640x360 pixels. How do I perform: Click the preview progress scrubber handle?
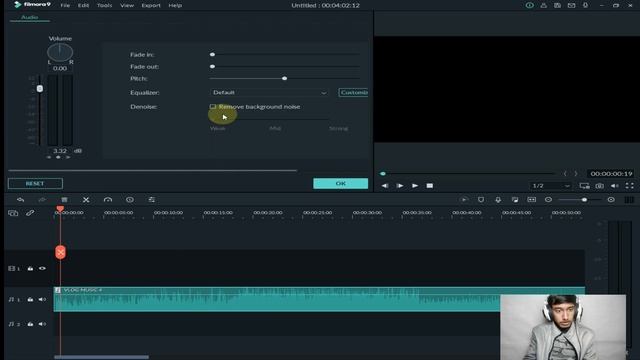(383, 173)
